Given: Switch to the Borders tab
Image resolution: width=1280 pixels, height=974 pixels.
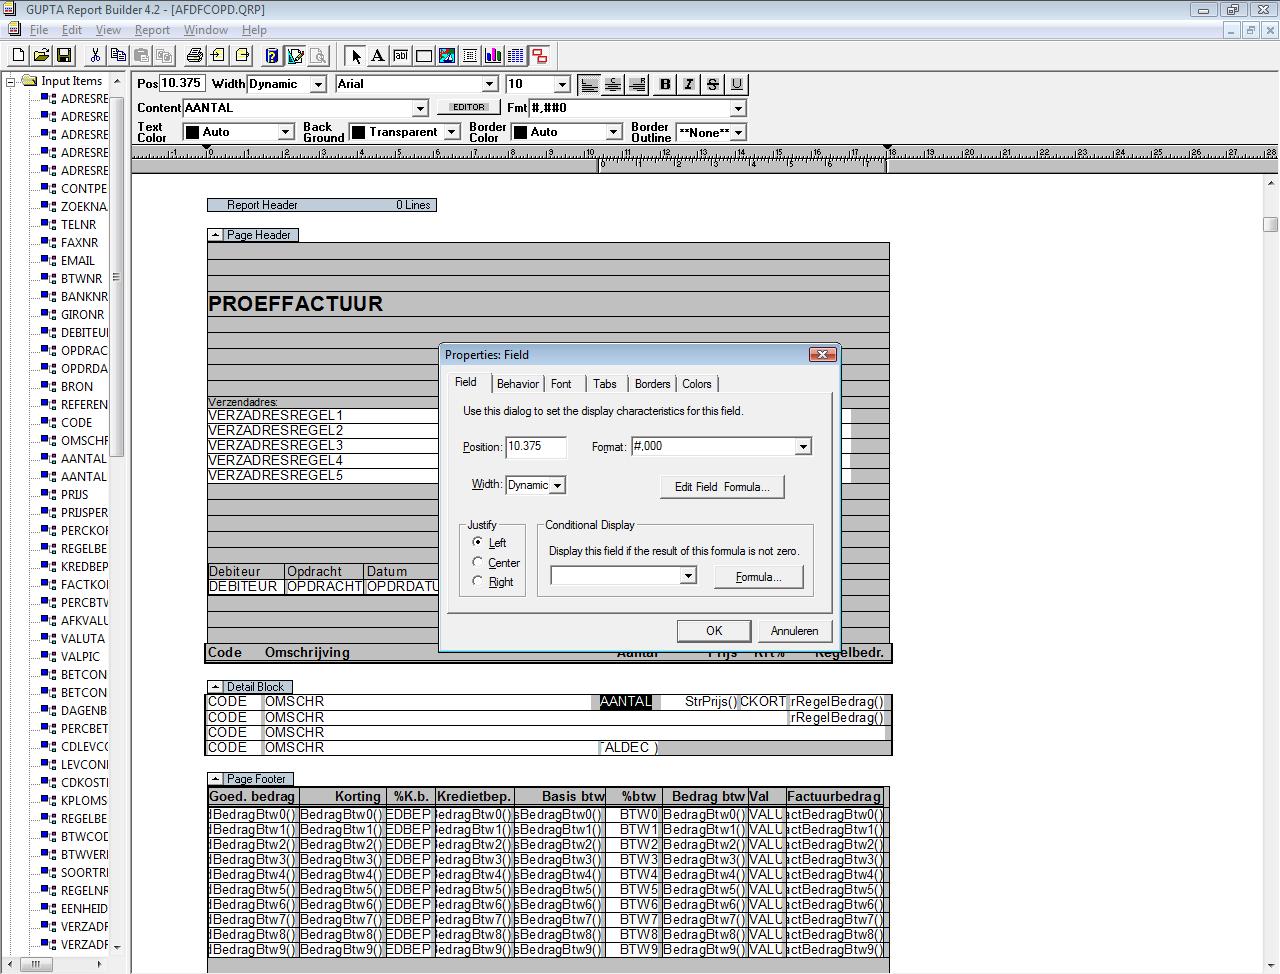Looking at the screenshot, I should (652, 384).
